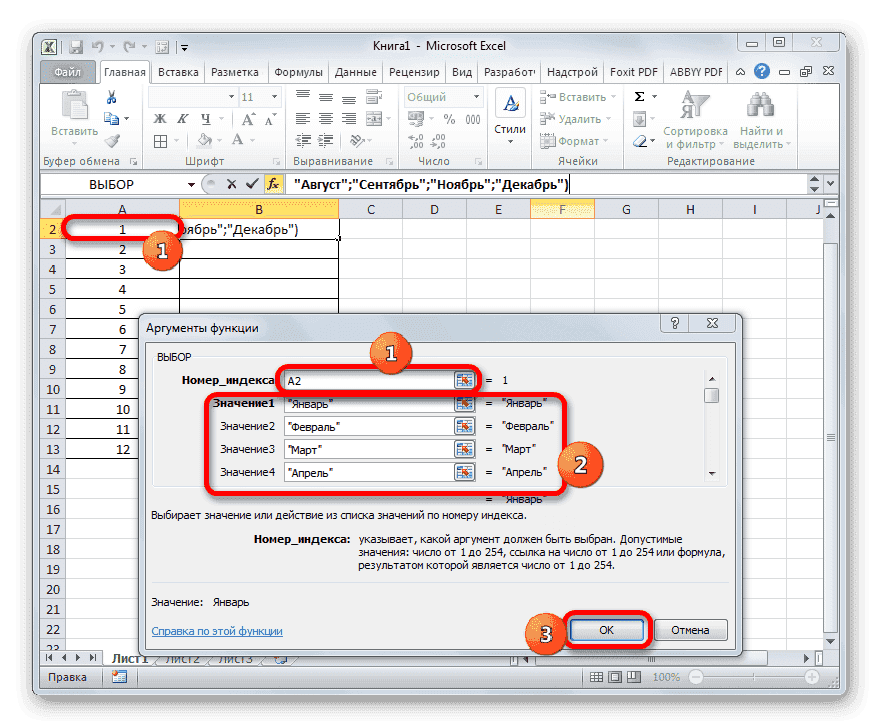Image resolution: width=879 pixels, height=728 pixels.
Task: Click the Insert Function fx icon
Action: point(272,184)
